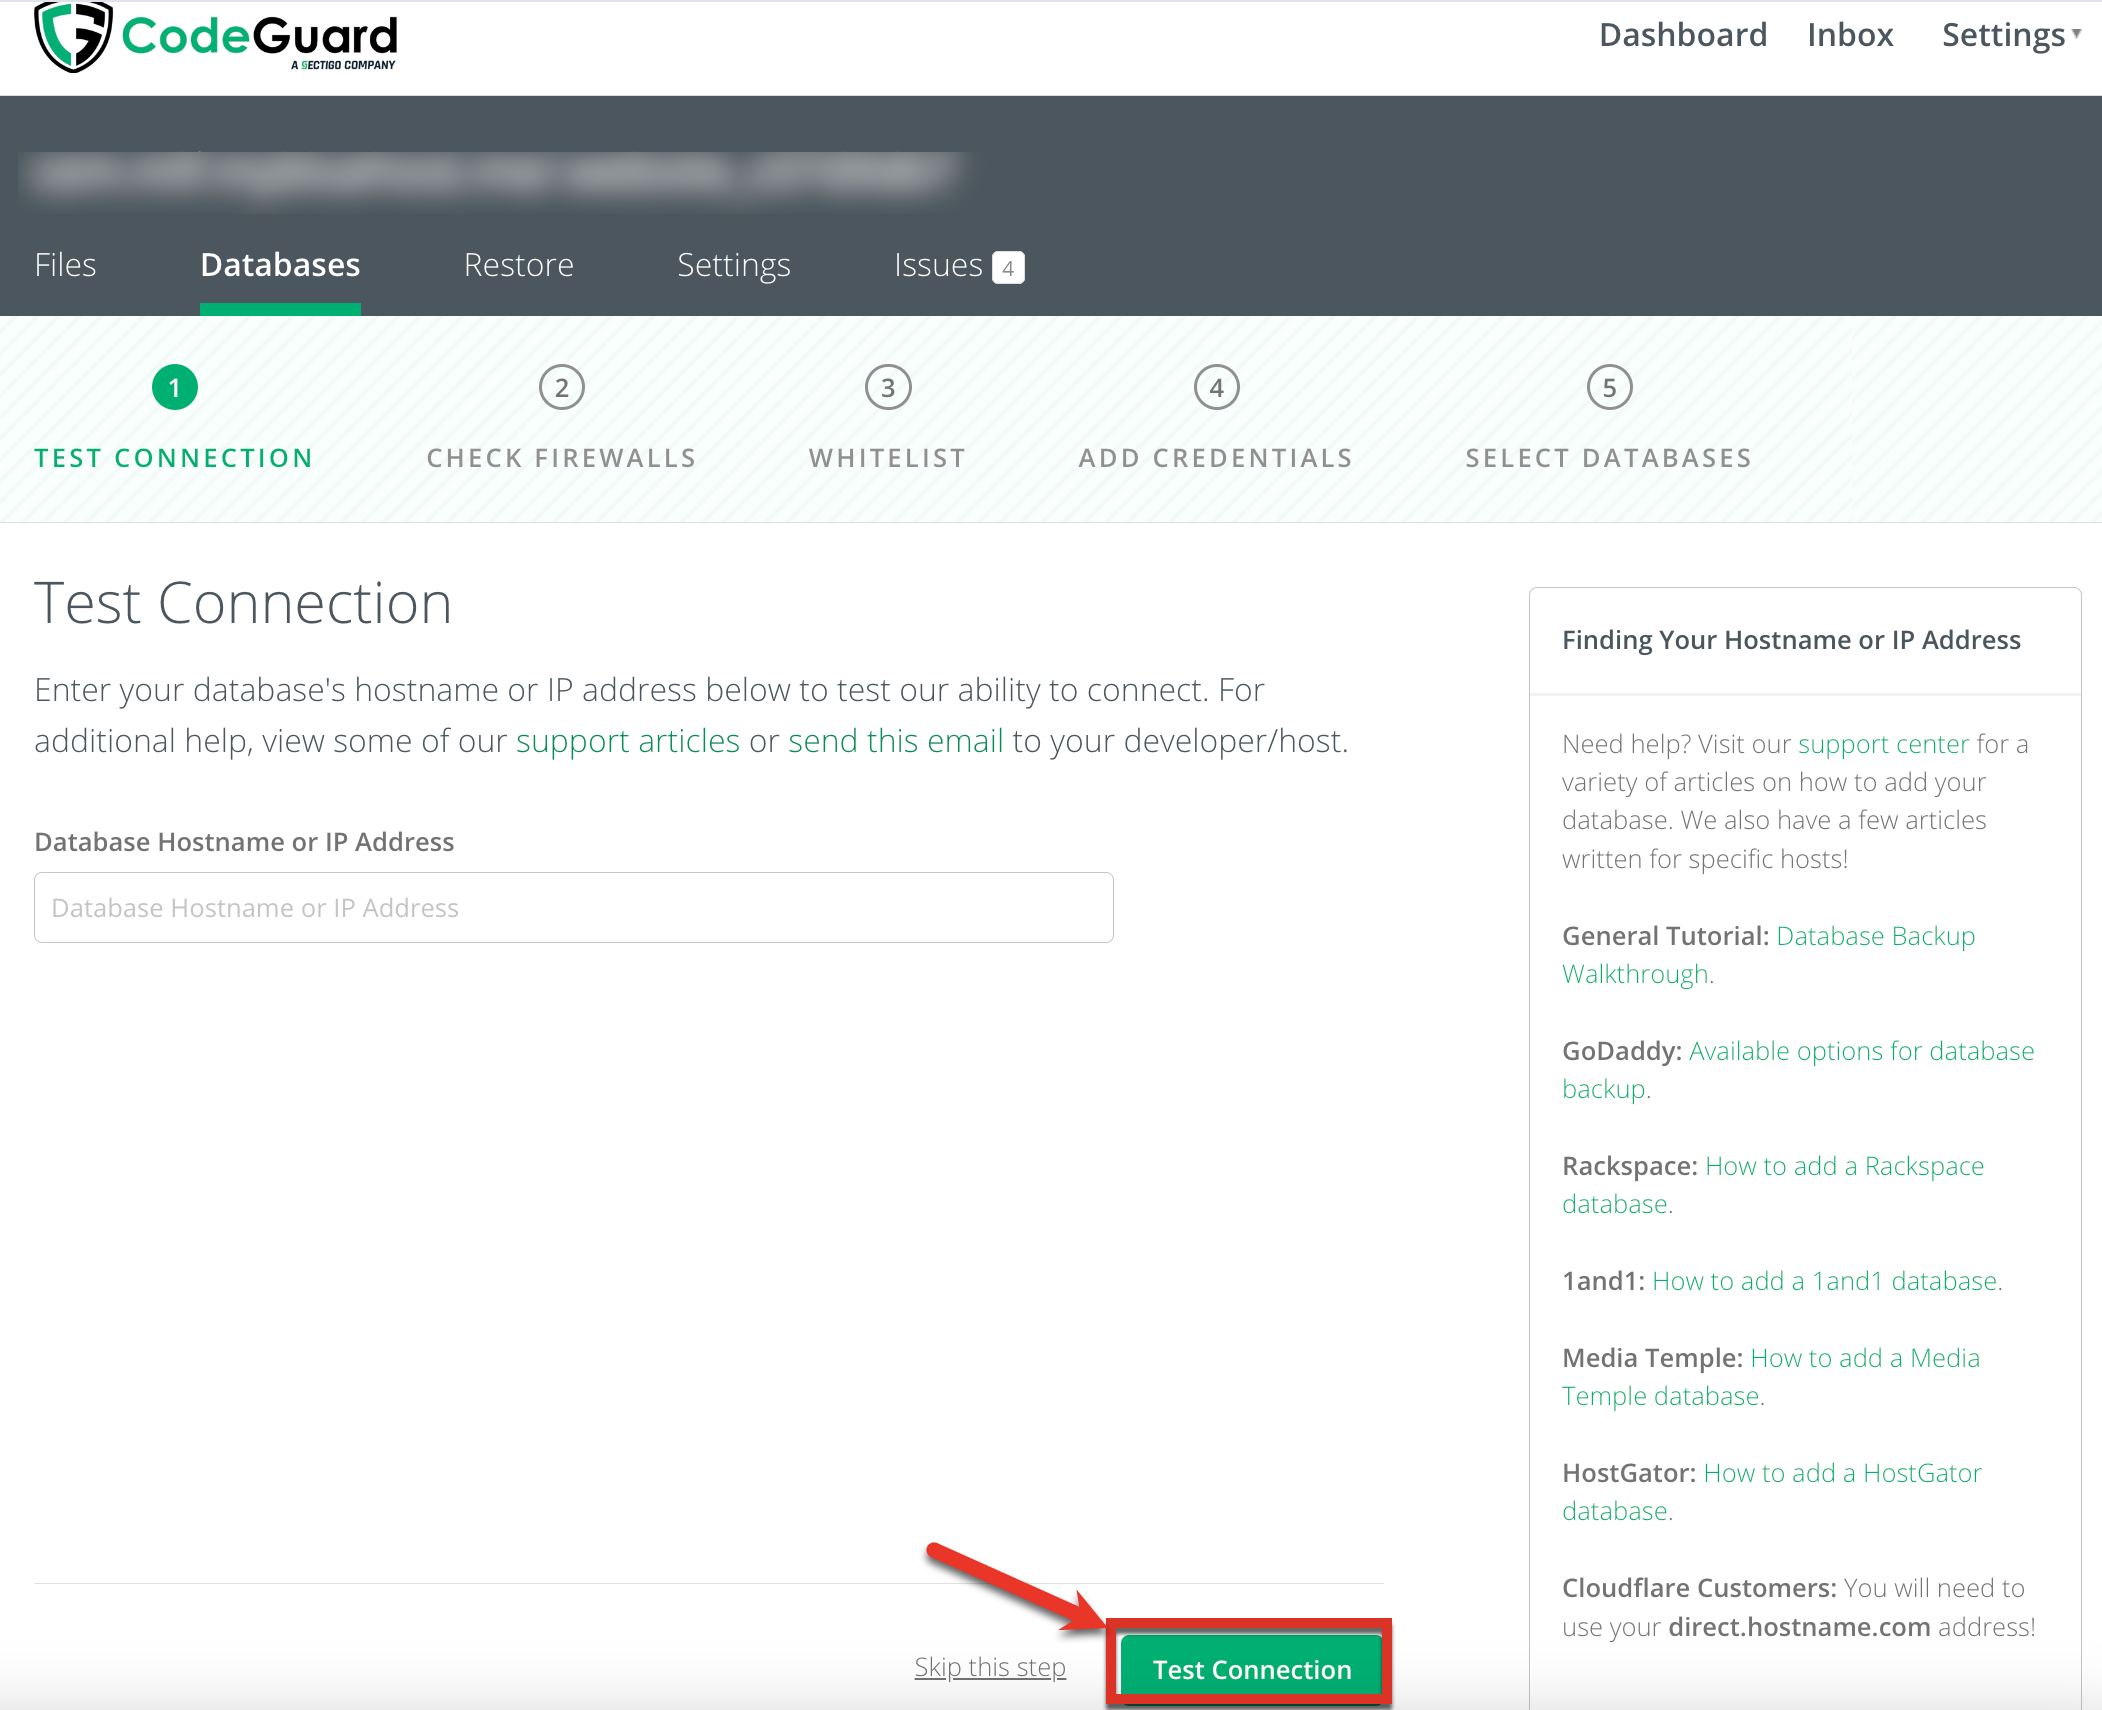Open the site Settings tab
The width and height of the screenshot is (2102, 1710).
[733, 265]
